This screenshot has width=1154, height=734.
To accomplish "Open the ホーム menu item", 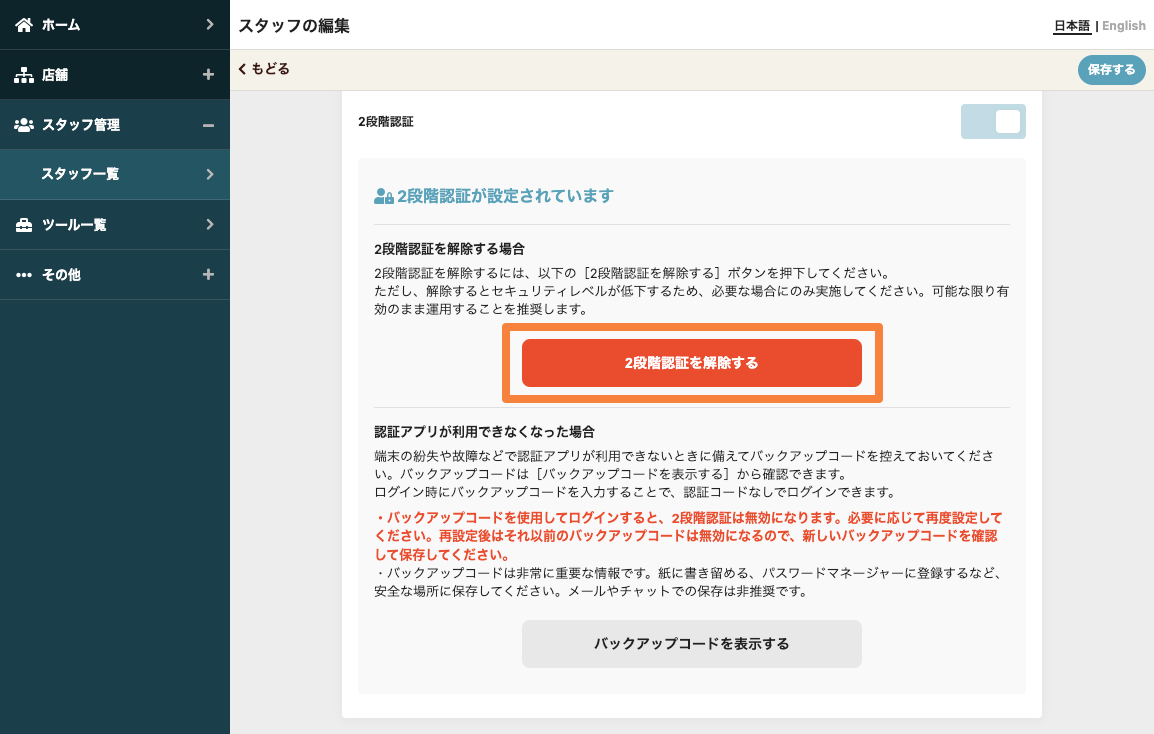I will click(61, 25).
